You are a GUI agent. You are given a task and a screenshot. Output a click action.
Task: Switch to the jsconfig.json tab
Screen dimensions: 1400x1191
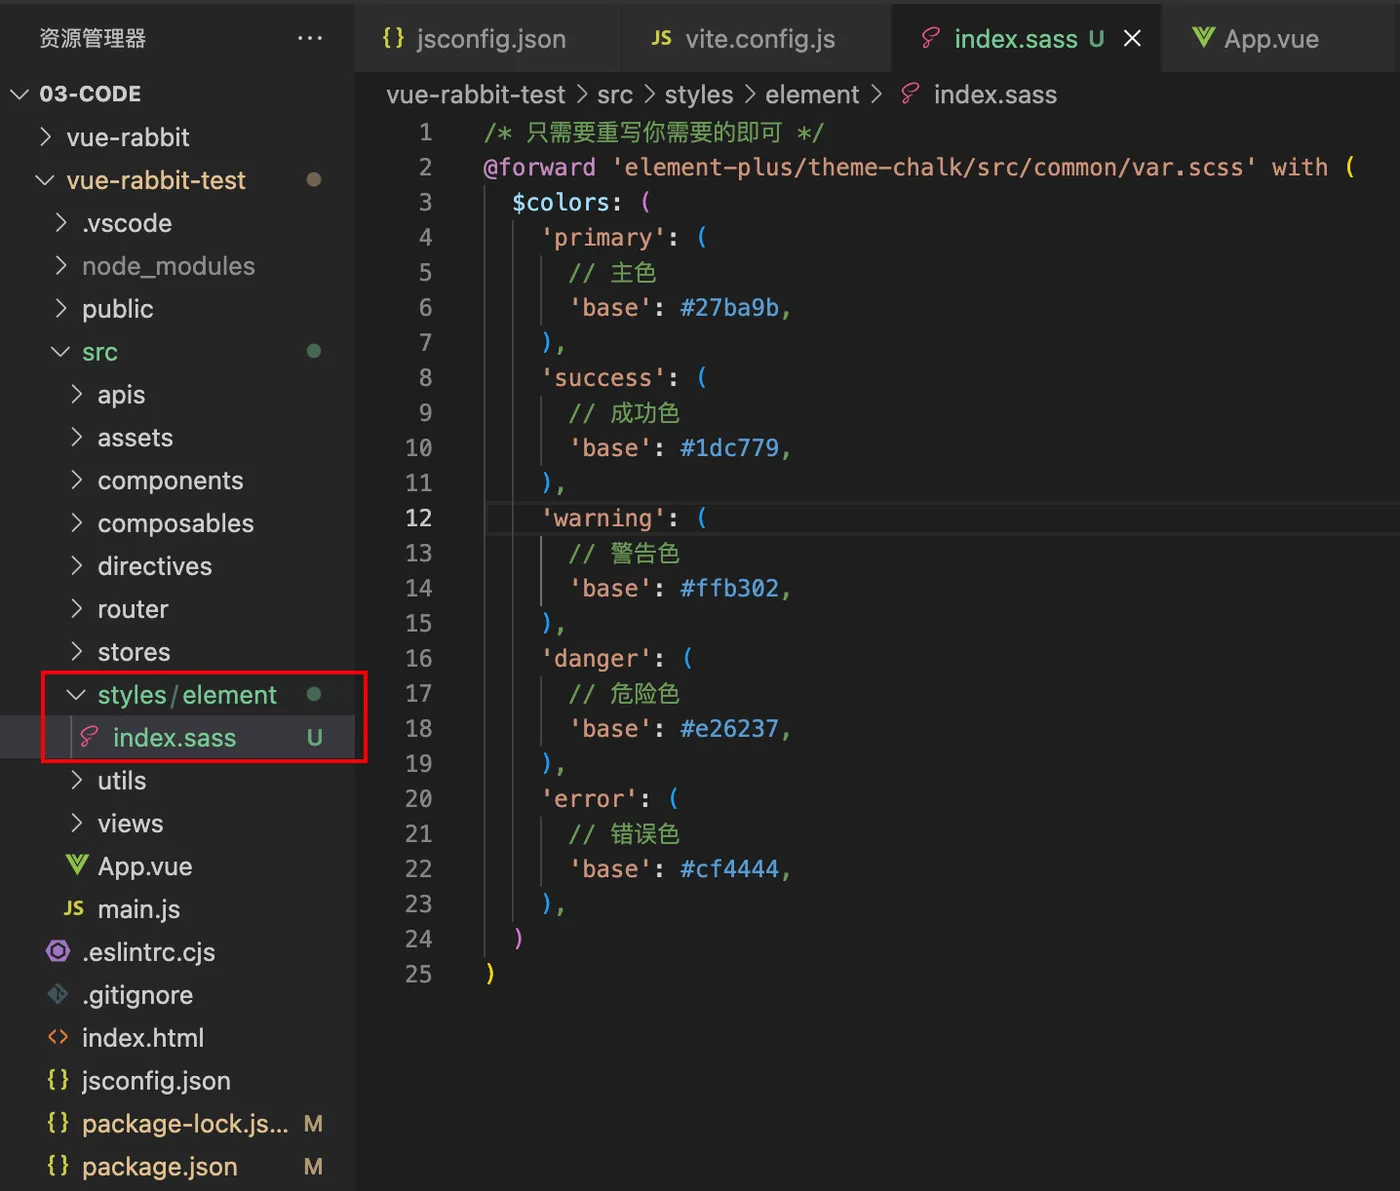[487, 38]
